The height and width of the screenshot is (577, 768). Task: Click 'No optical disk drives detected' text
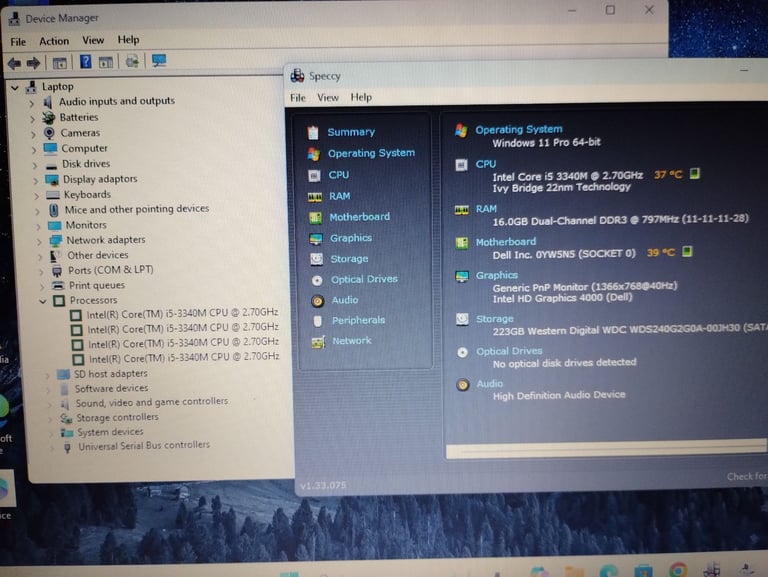tap(565, 363)
